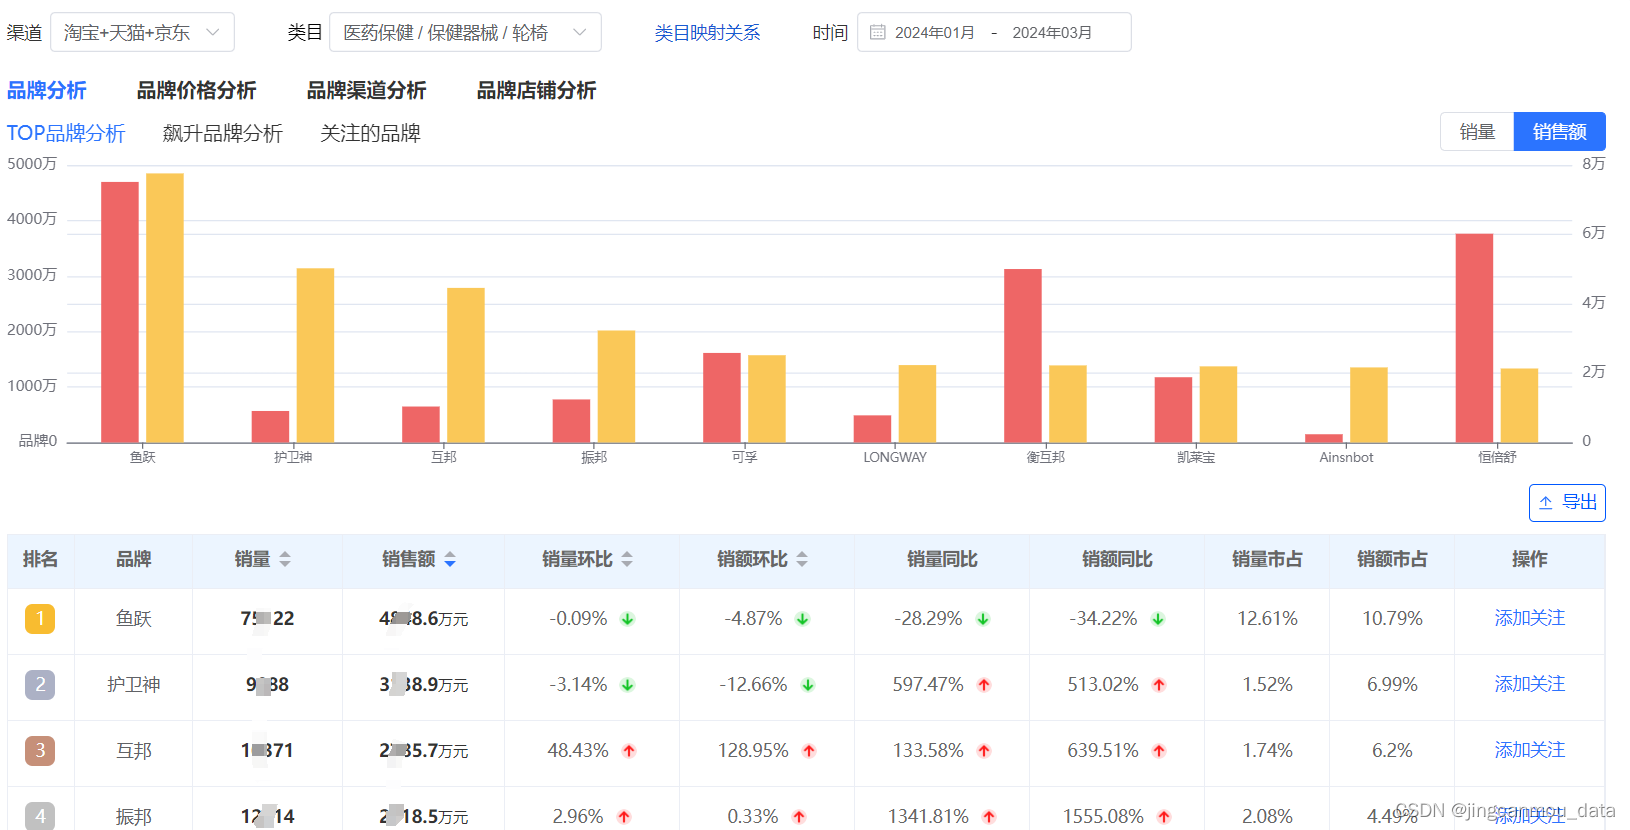The image size is (1630, 830).
Task: Click the 10.79% sales share value
Action: pyautogui.click(x=1392, y=618)
